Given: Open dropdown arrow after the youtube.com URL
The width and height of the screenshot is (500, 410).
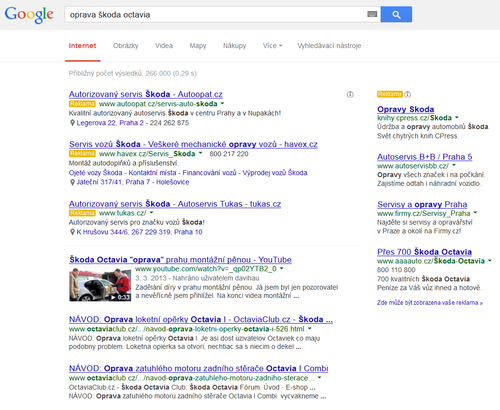Looking at the screenshot, I should (x=282, y=268).
